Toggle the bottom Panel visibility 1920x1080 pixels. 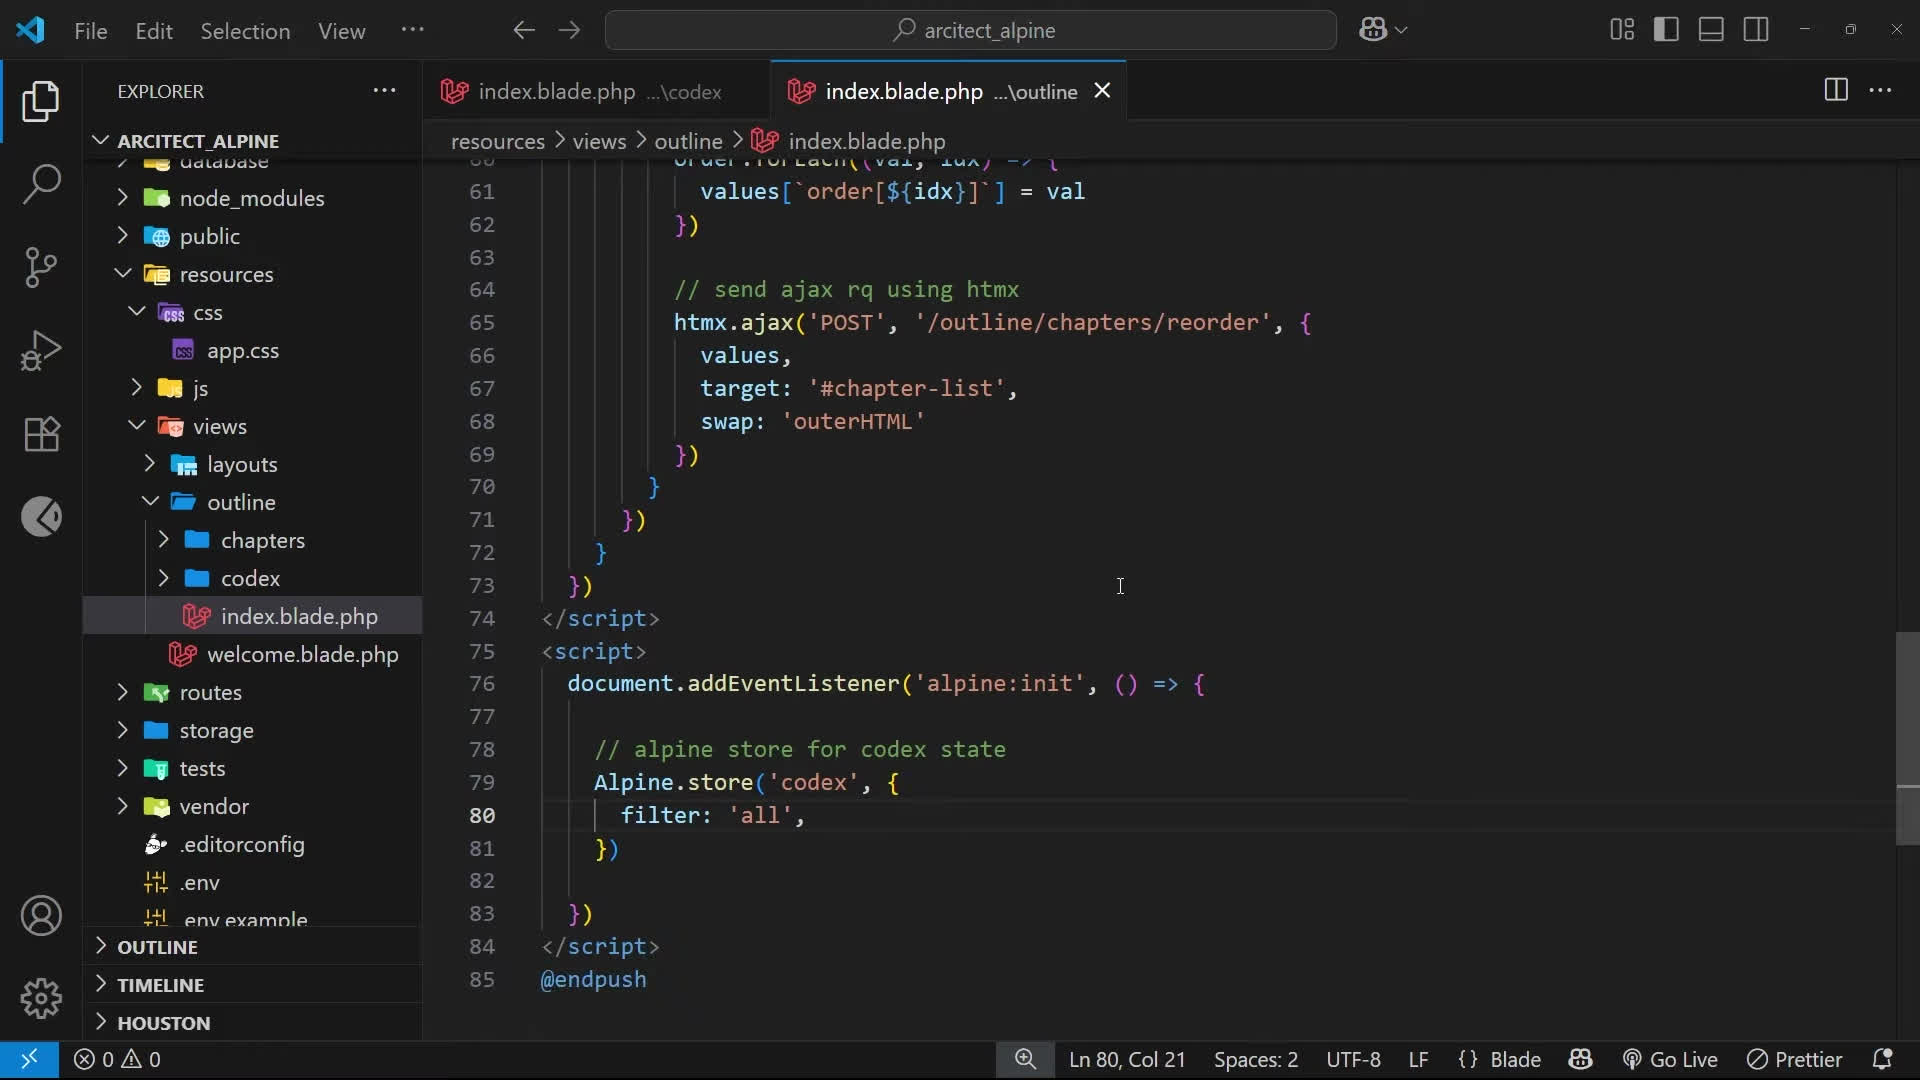pyautogui.click(x=1711, y=30)
